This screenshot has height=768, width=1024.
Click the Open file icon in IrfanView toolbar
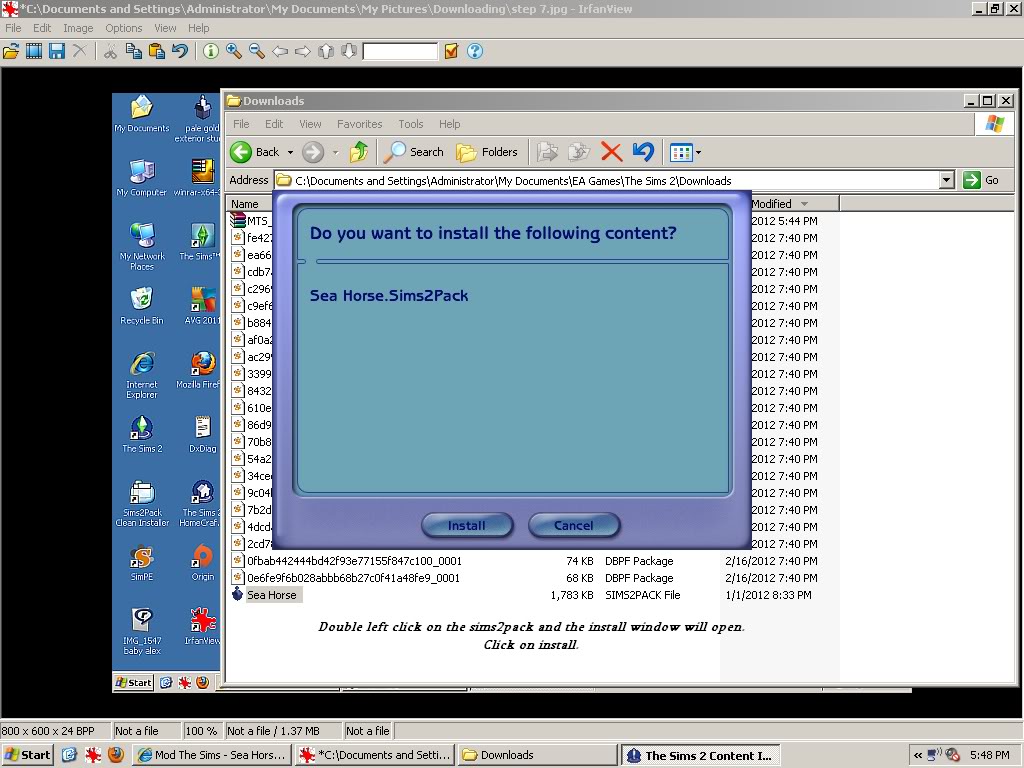(x=11, y=51)
